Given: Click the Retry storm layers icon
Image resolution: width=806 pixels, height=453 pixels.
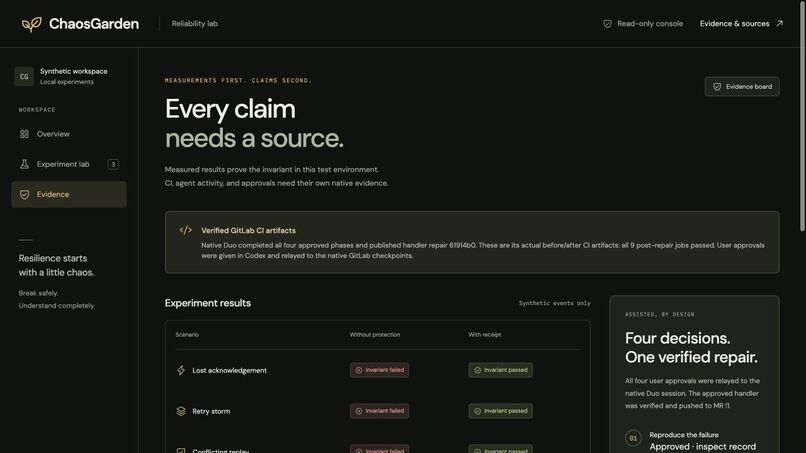Looking at the screenshot, I should [181, 411].
